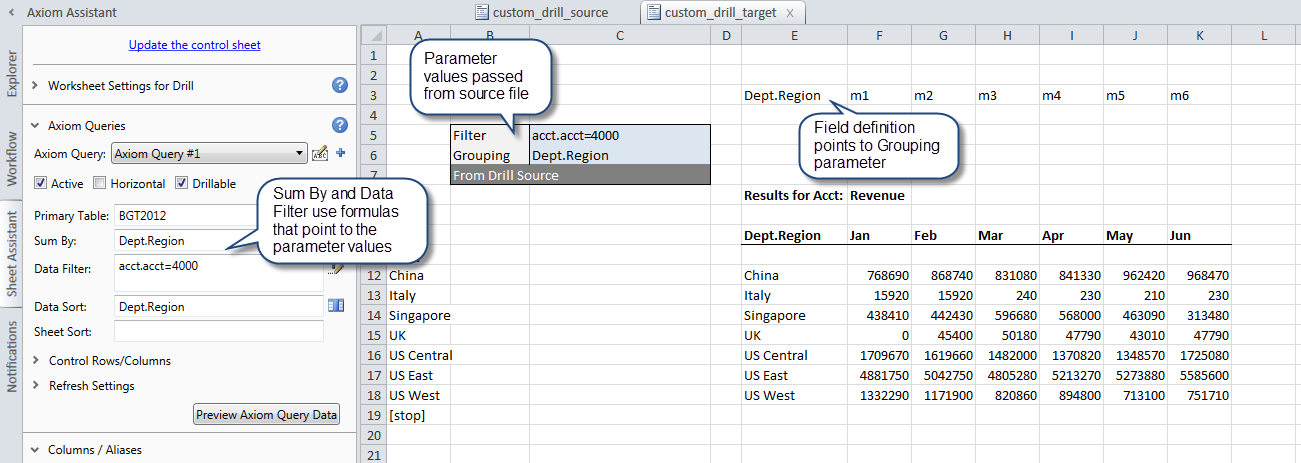This screenshot has width=1301, height=463.
Task: Add a new Axiom Query with plus icon
Action: [x=340, y=153]
